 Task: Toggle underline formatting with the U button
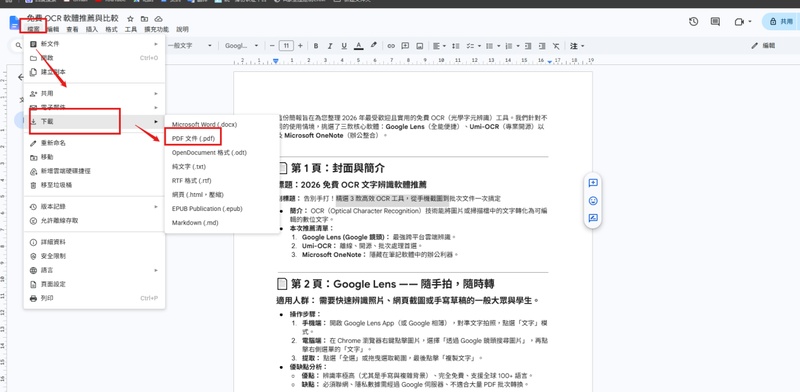(344, 46)
